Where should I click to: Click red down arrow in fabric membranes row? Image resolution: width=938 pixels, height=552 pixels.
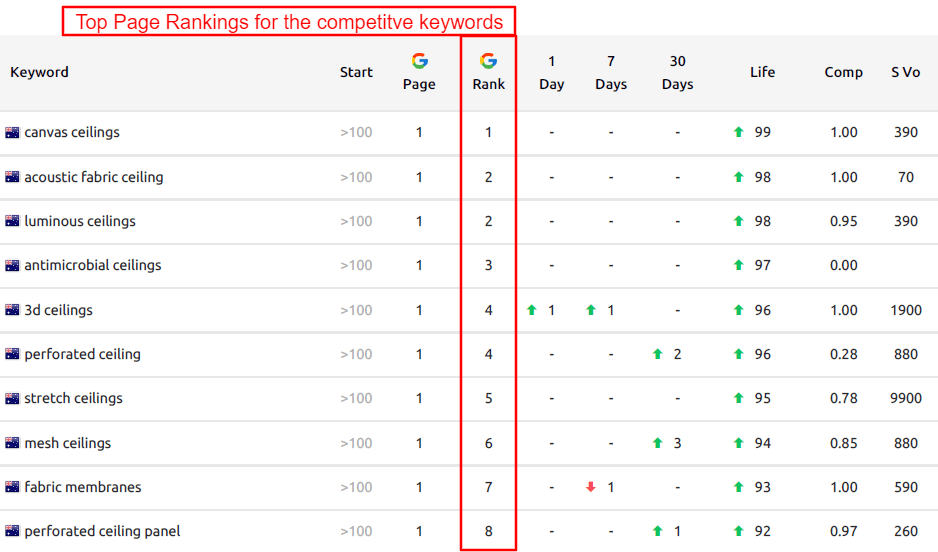(591, 487)
